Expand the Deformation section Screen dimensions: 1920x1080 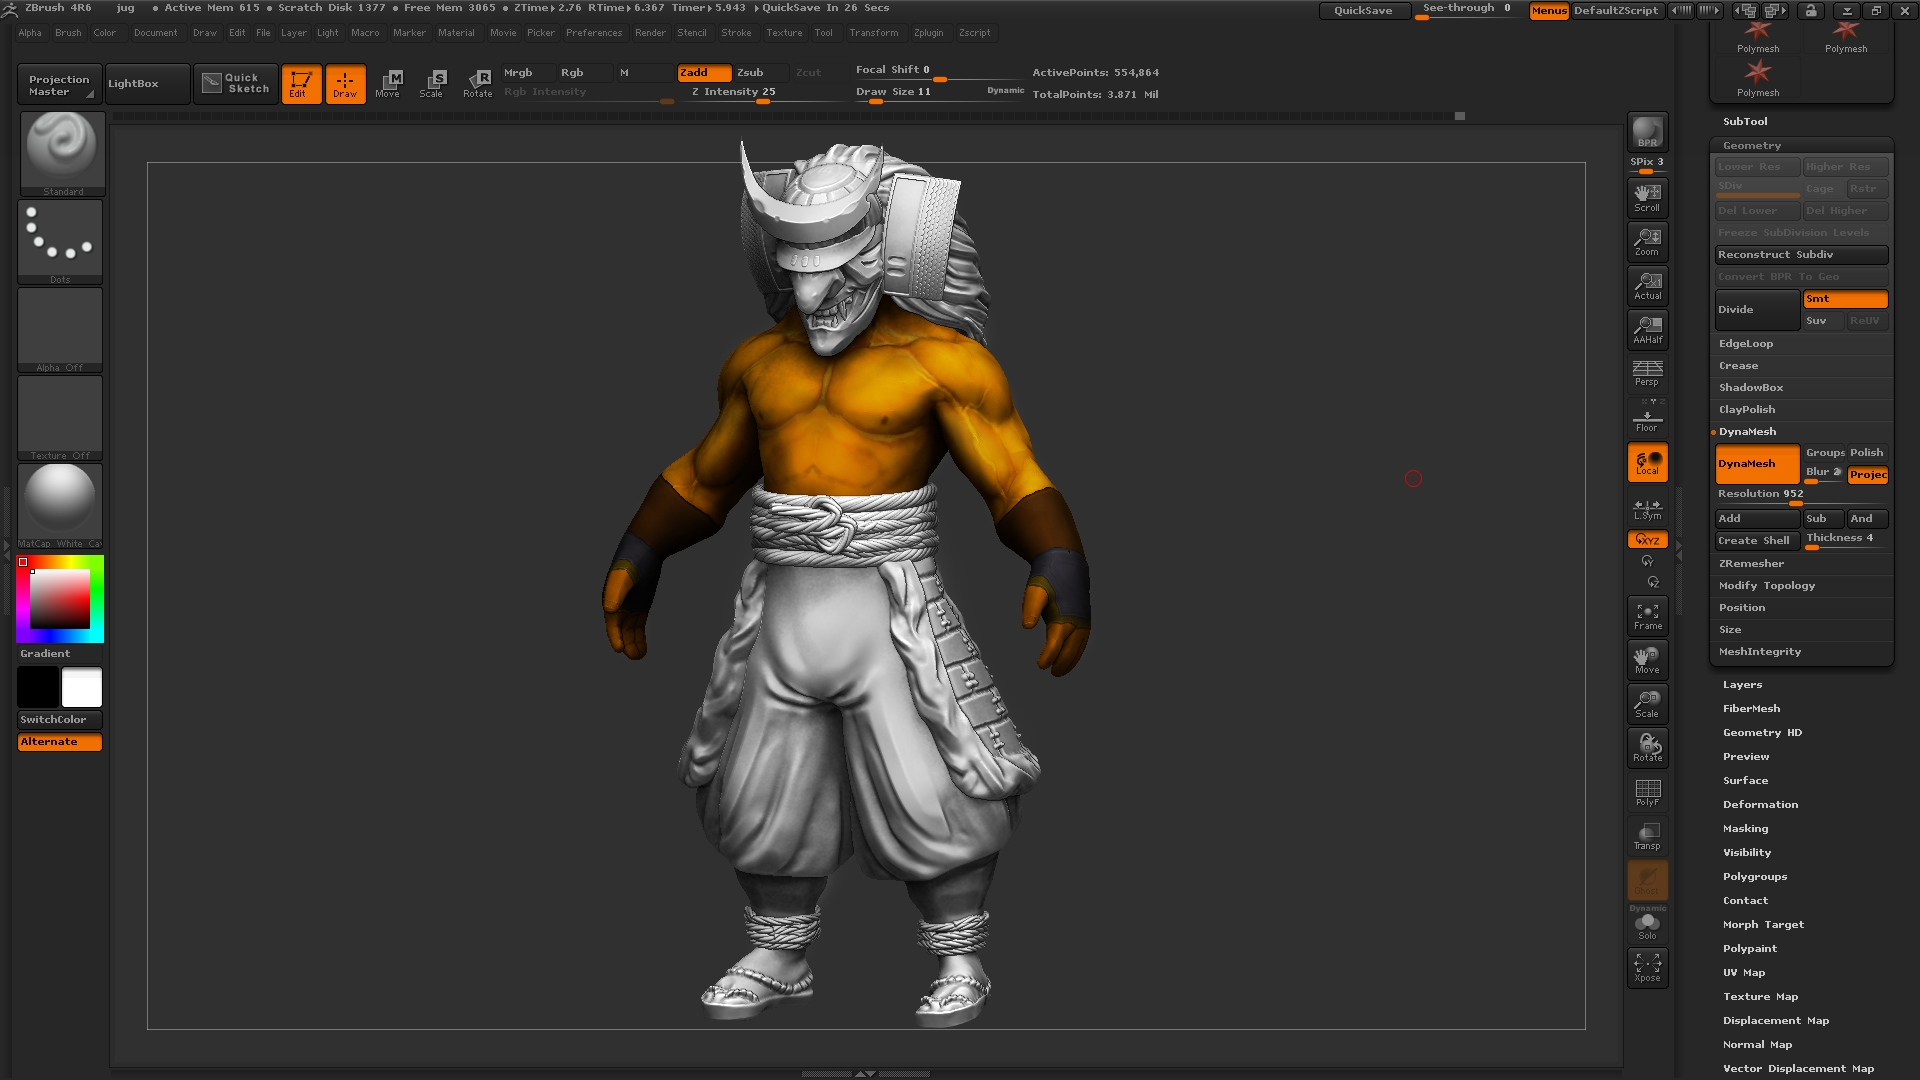click(x=1760, y=805)
